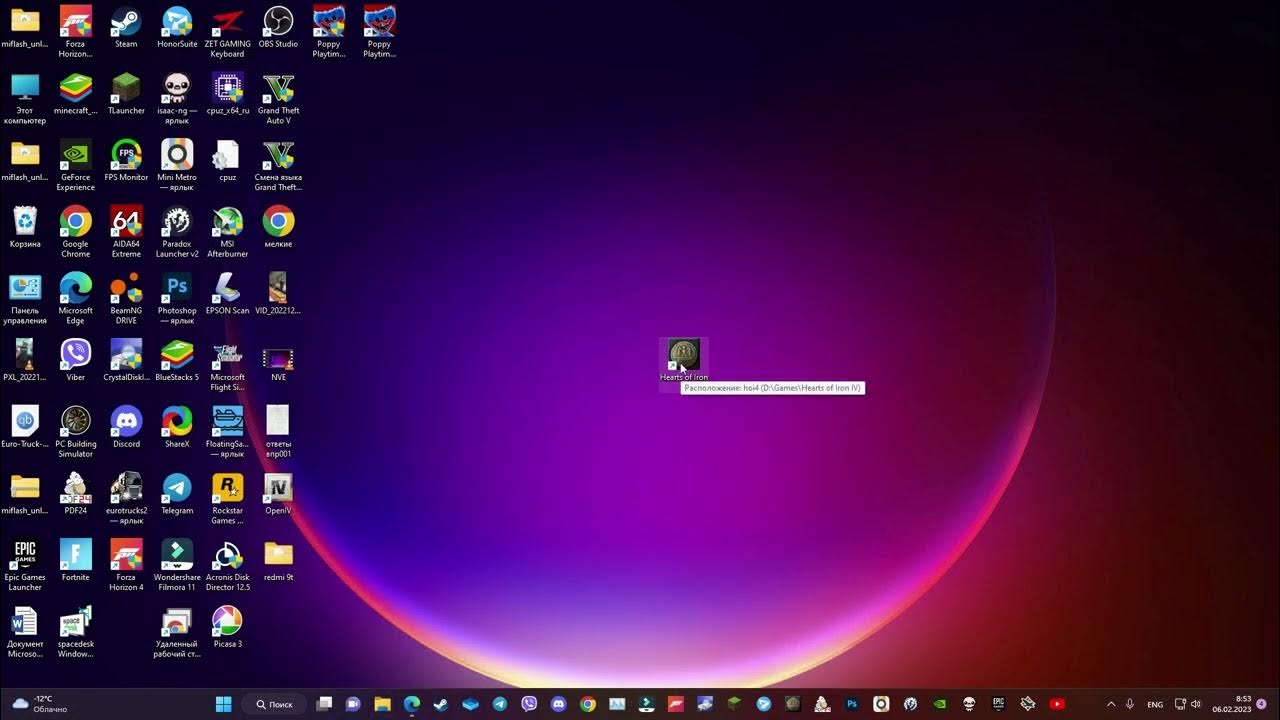Select Этот компьютер desktop icon

coord(25,98)
